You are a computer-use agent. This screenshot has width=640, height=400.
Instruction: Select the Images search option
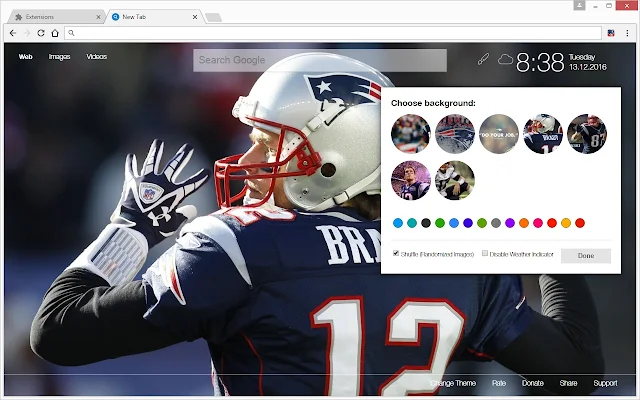pyautogui.click(x=60, y=57)
